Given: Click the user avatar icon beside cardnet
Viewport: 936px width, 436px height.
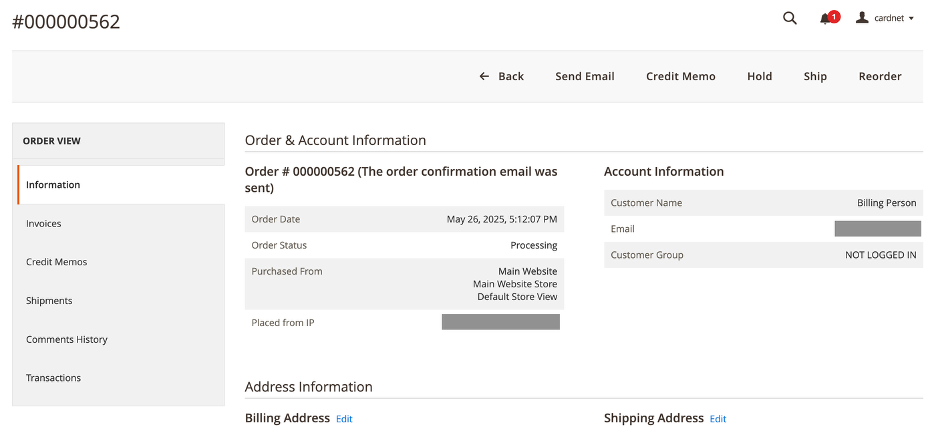Looking at the screenshot, I should (x=861, y=18).
